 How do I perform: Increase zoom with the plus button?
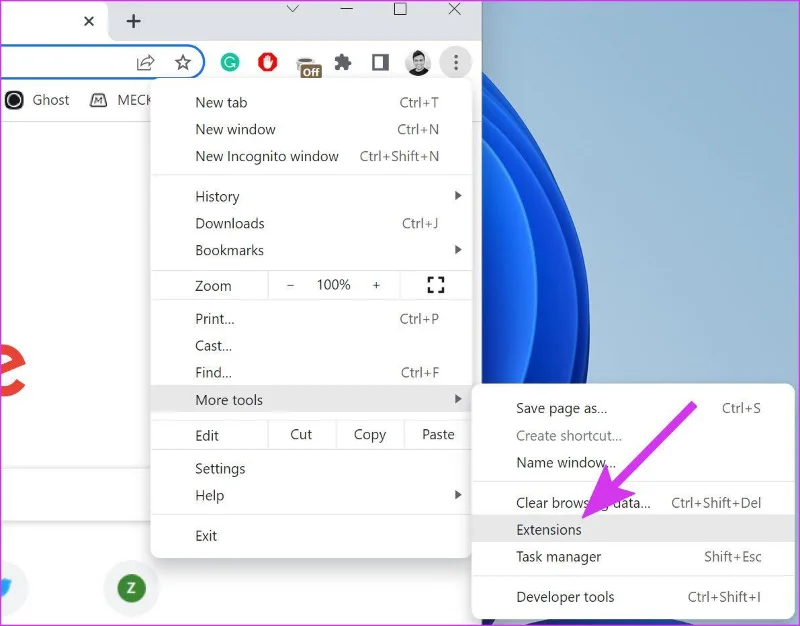click(x=376, y=285)
